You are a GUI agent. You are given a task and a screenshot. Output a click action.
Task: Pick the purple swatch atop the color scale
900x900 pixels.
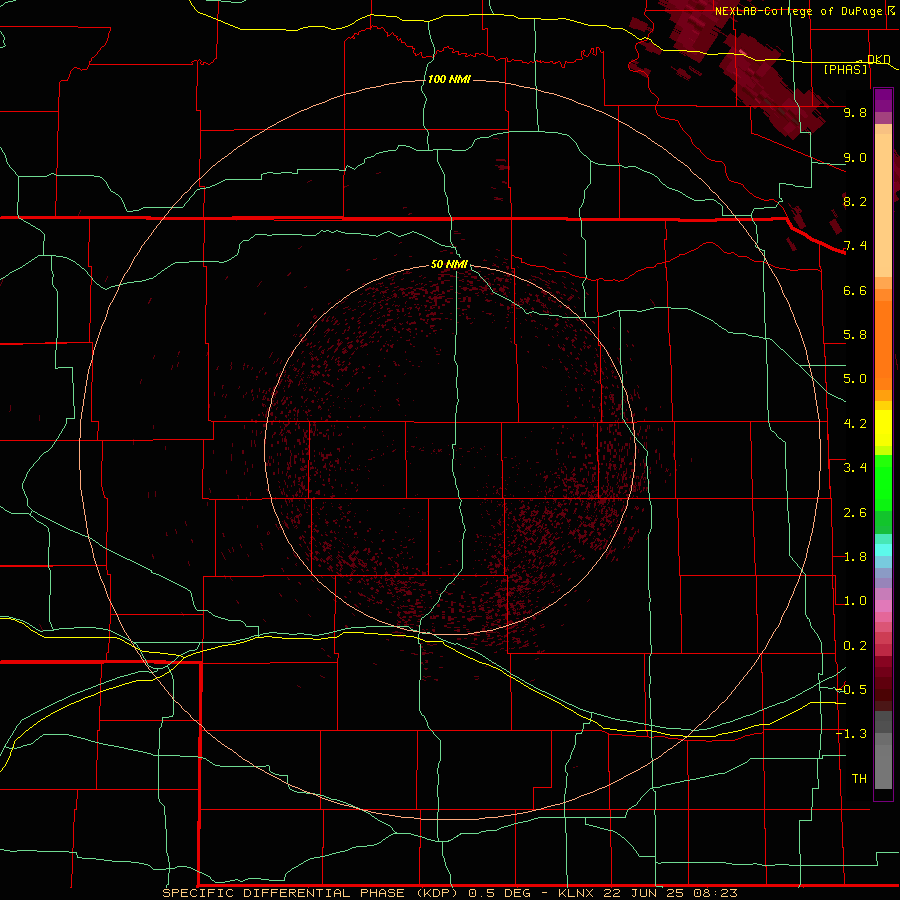[883, 100]
